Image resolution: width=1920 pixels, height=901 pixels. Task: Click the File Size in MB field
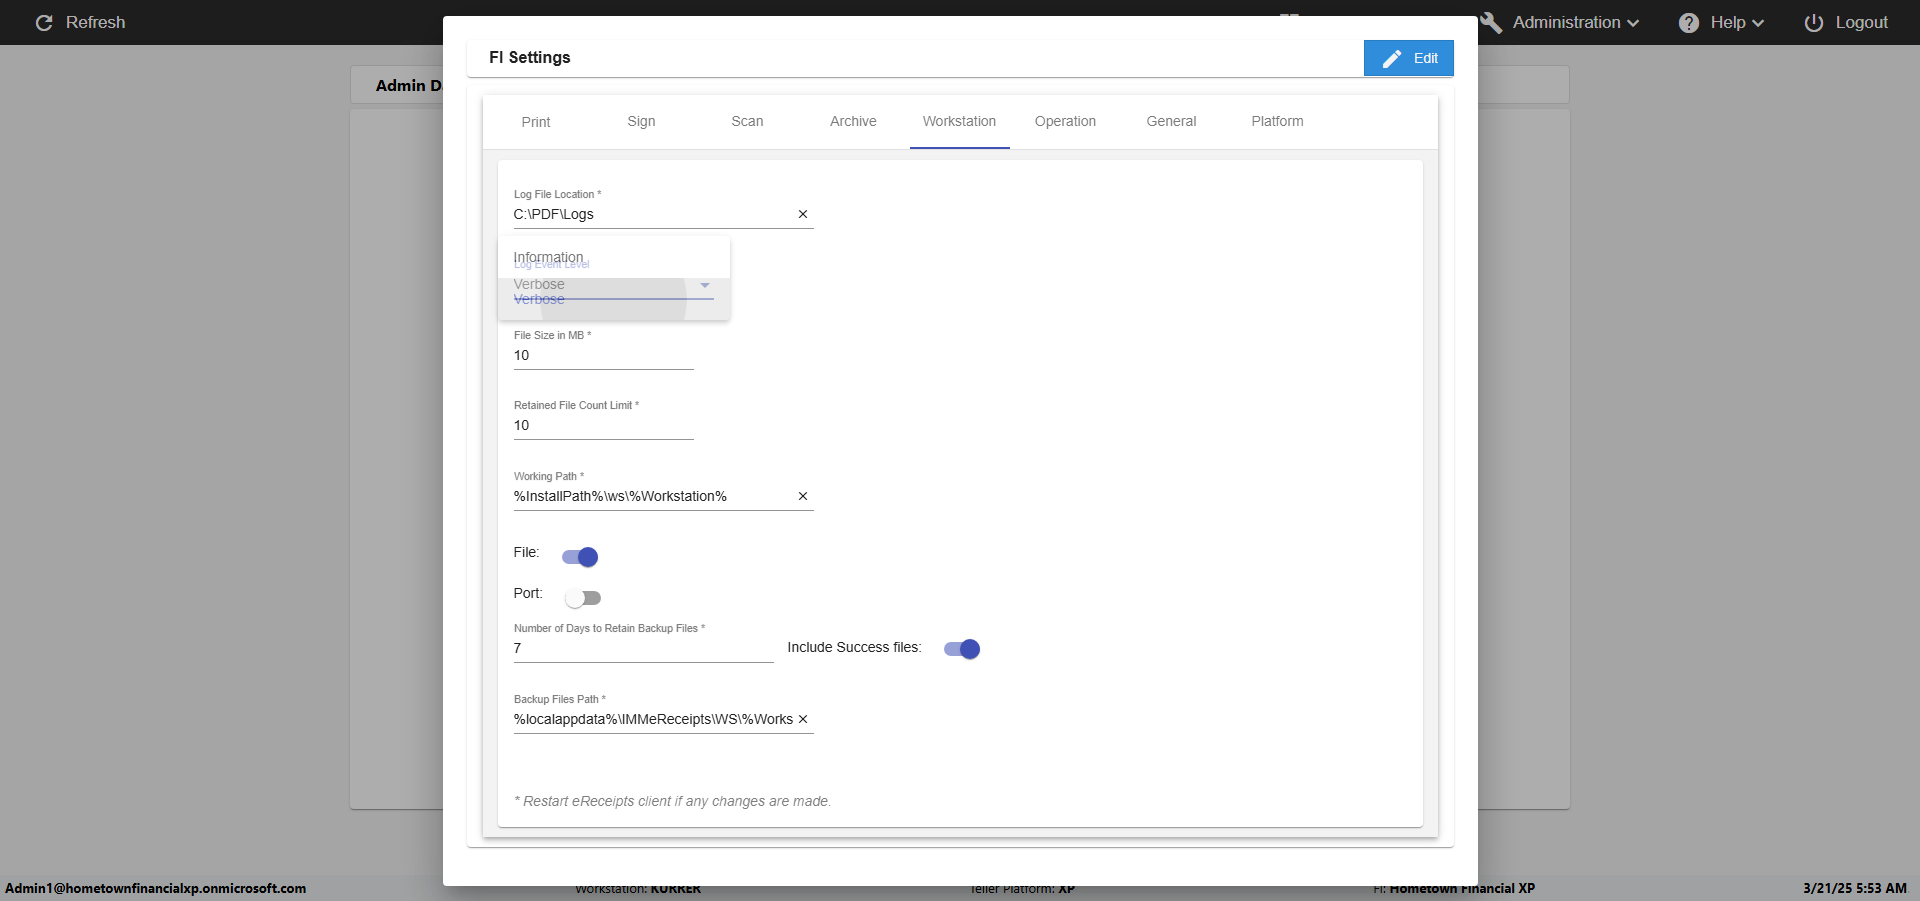[604, 355]
